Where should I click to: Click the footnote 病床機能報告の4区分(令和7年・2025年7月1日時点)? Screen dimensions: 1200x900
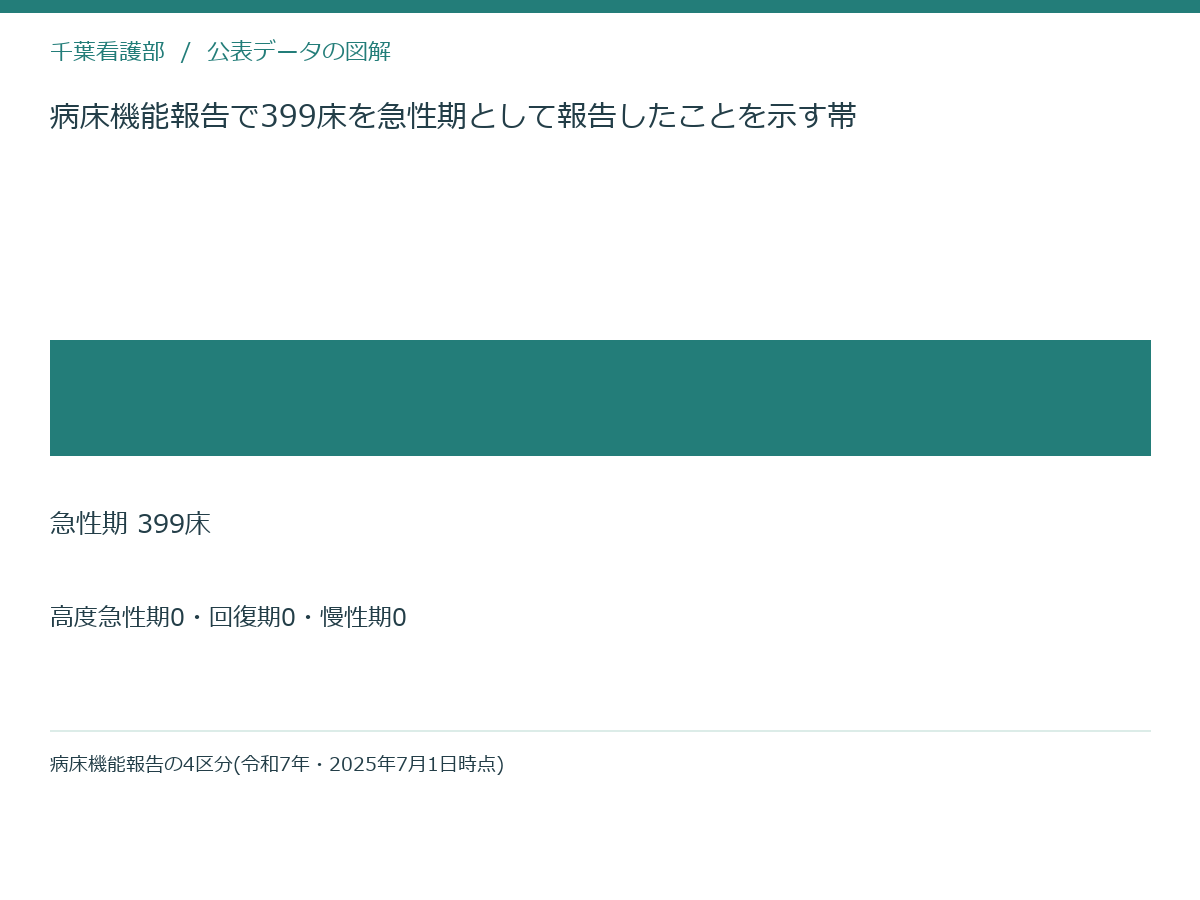277,764
